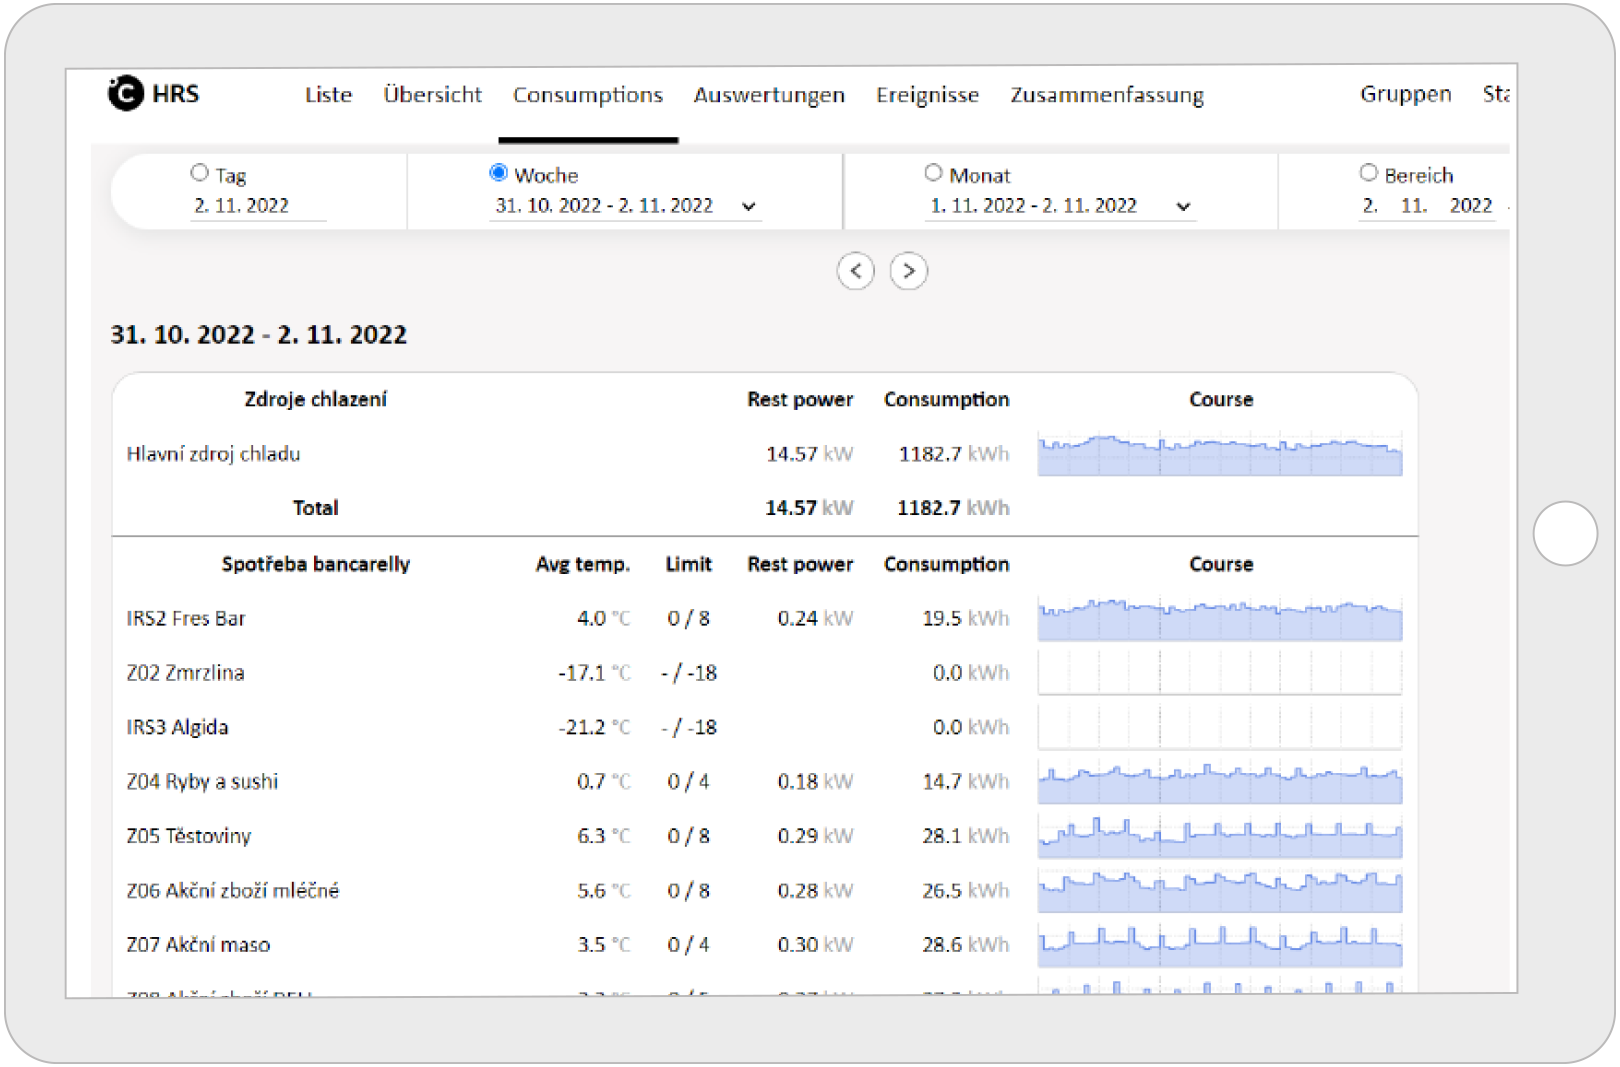
Task: Open Z06 Akční zboží mléčné course chart
Action: 1220,890
